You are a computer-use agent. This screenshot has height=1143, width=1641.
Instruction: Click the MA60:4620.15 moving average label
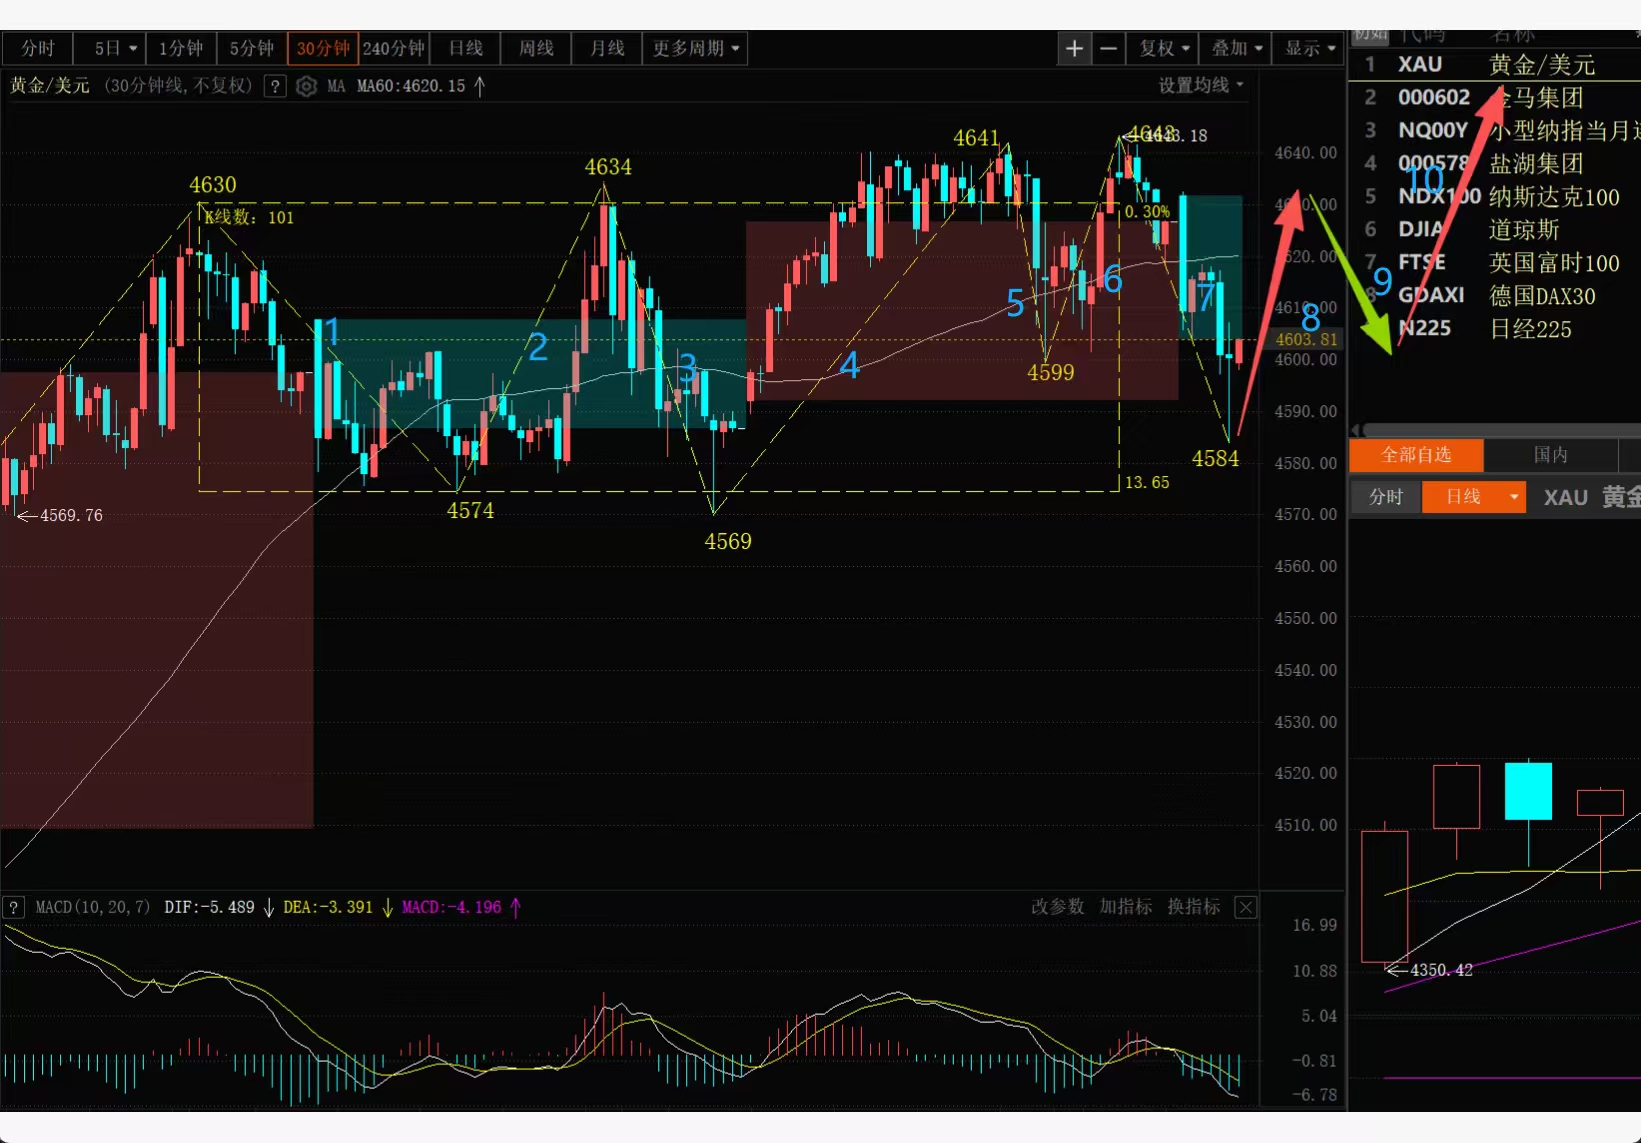point(411,87)
